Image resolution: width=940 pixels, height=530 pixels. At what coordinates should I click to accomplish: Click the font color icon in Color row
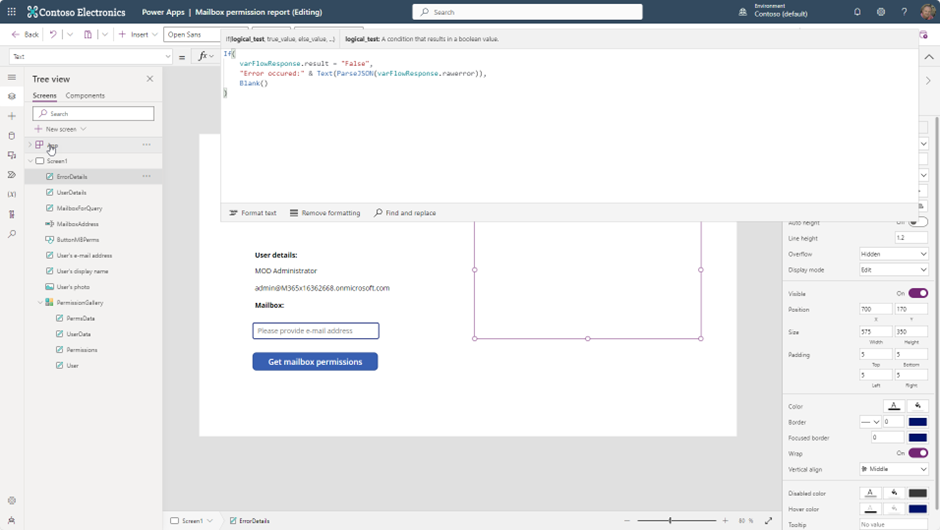pos(894,406)
